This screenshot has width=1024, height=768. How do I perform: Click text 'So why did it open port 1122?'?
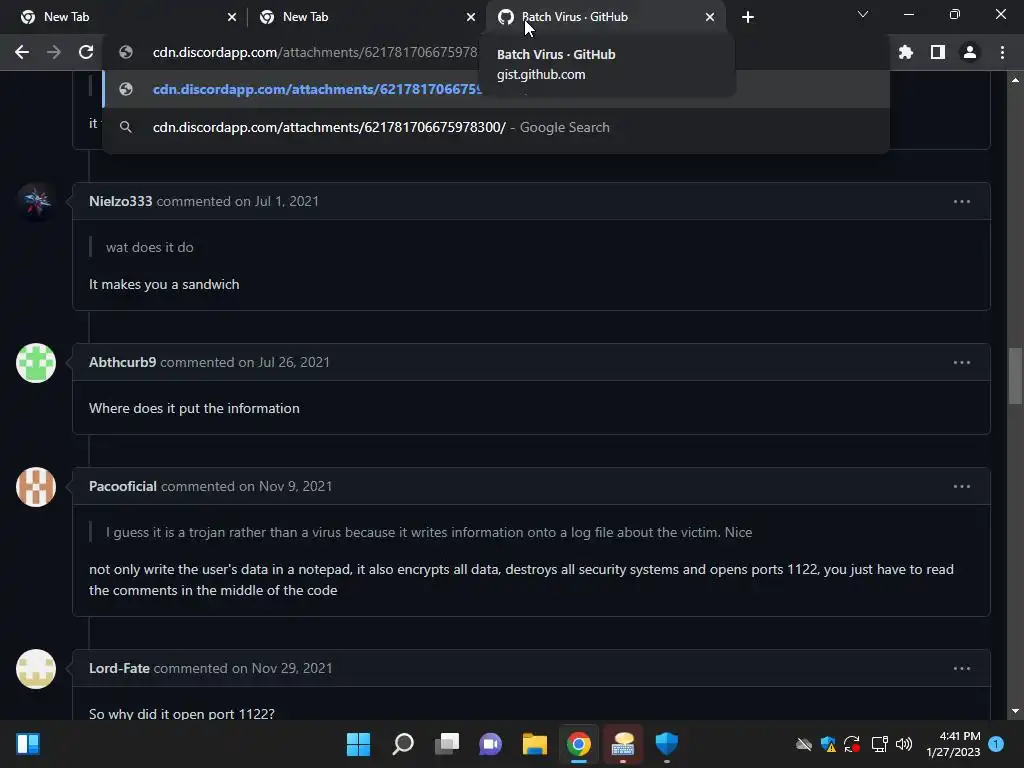[x=182, y=714]
